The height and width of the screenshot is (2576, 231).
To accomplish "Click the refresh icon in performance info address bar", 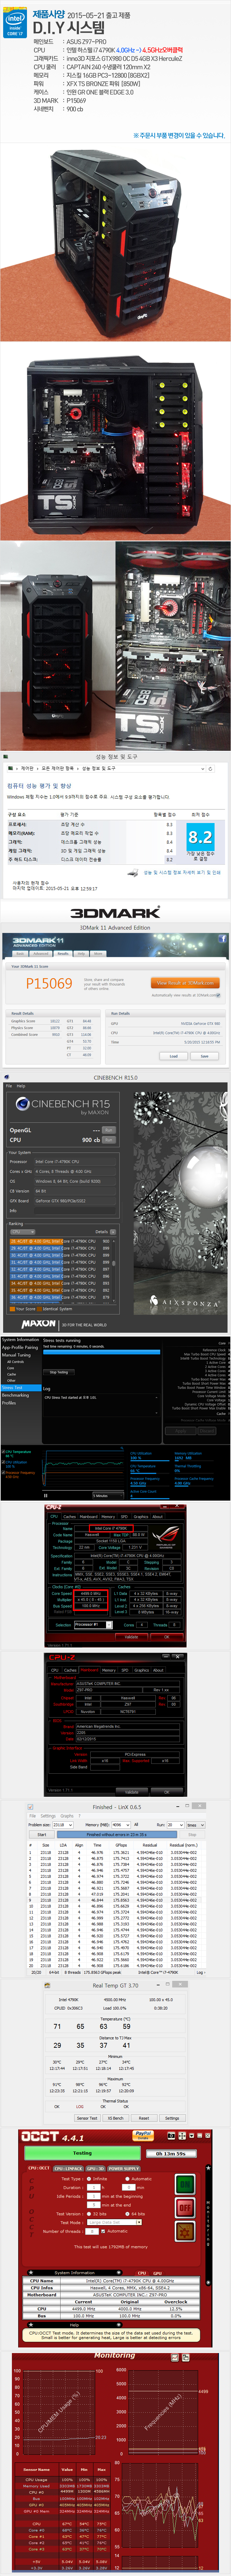I will [x=210, y=769].
